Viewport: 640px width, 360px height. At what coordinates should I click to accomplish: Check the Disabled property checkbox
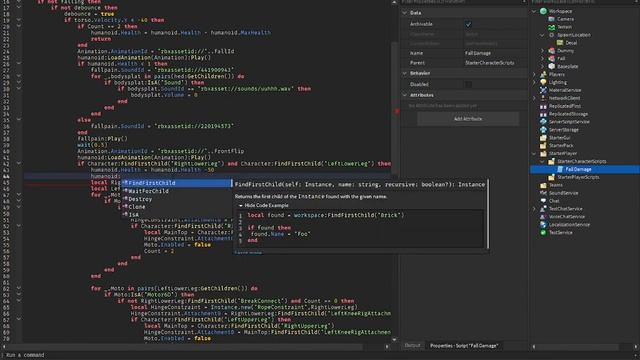coord(468,84)
